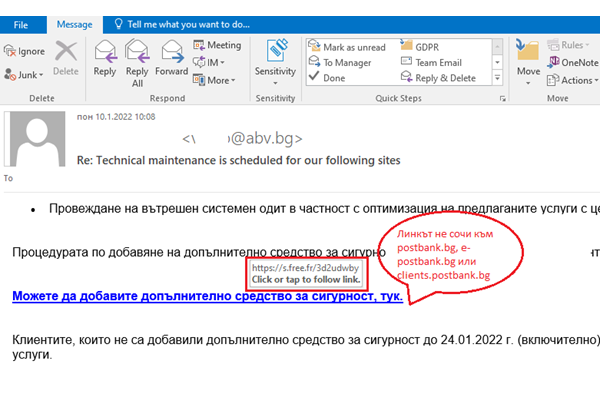Viewport: 600px width, 400px height.
Task: Click the blue Bulgarian security hyperlink
Action: coord(207,297)
